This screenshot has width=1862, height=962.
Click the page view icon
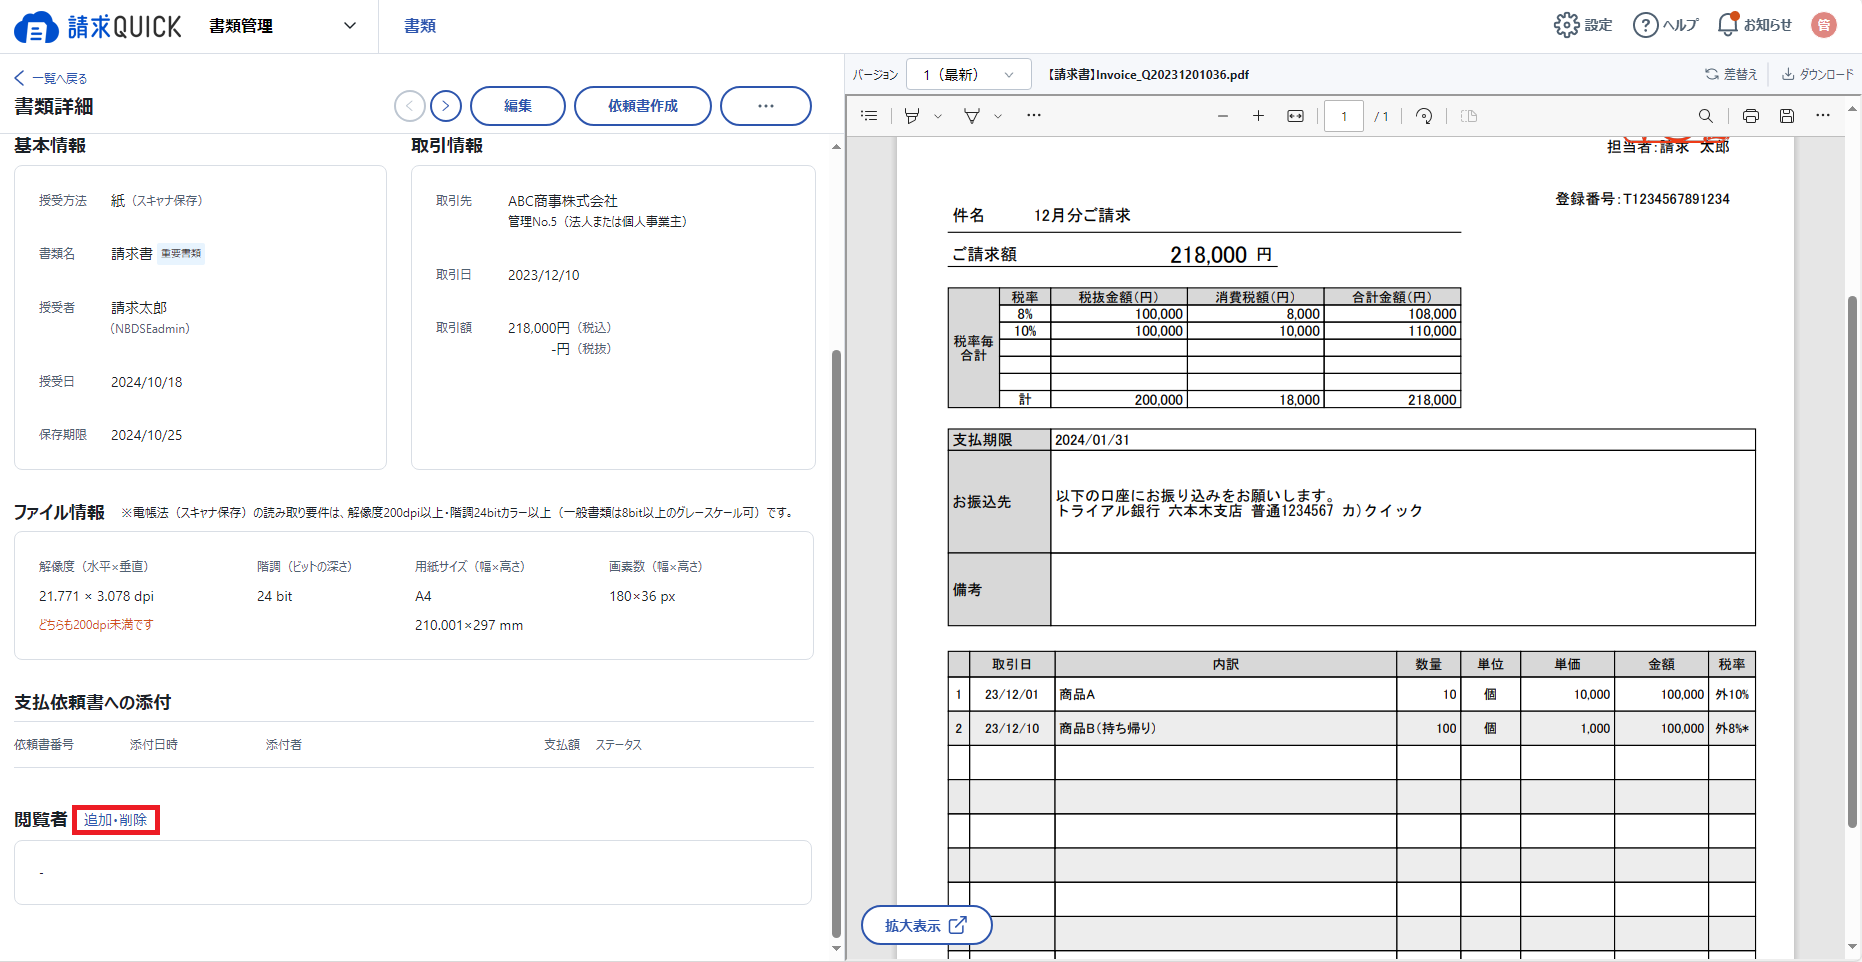click(x=1468, y=116)
